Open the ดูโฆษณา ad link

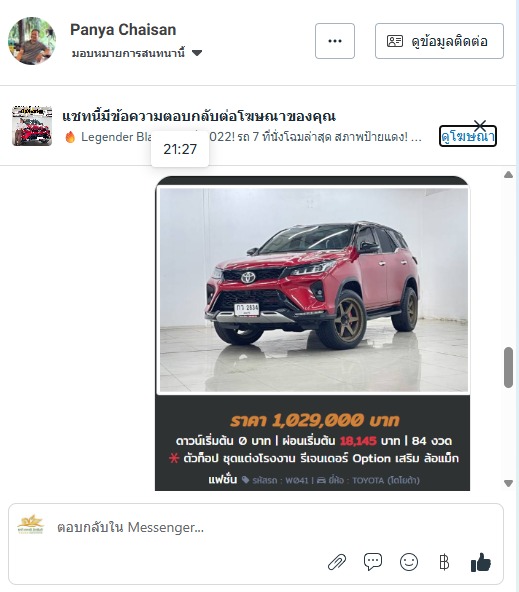coord(468,136)
